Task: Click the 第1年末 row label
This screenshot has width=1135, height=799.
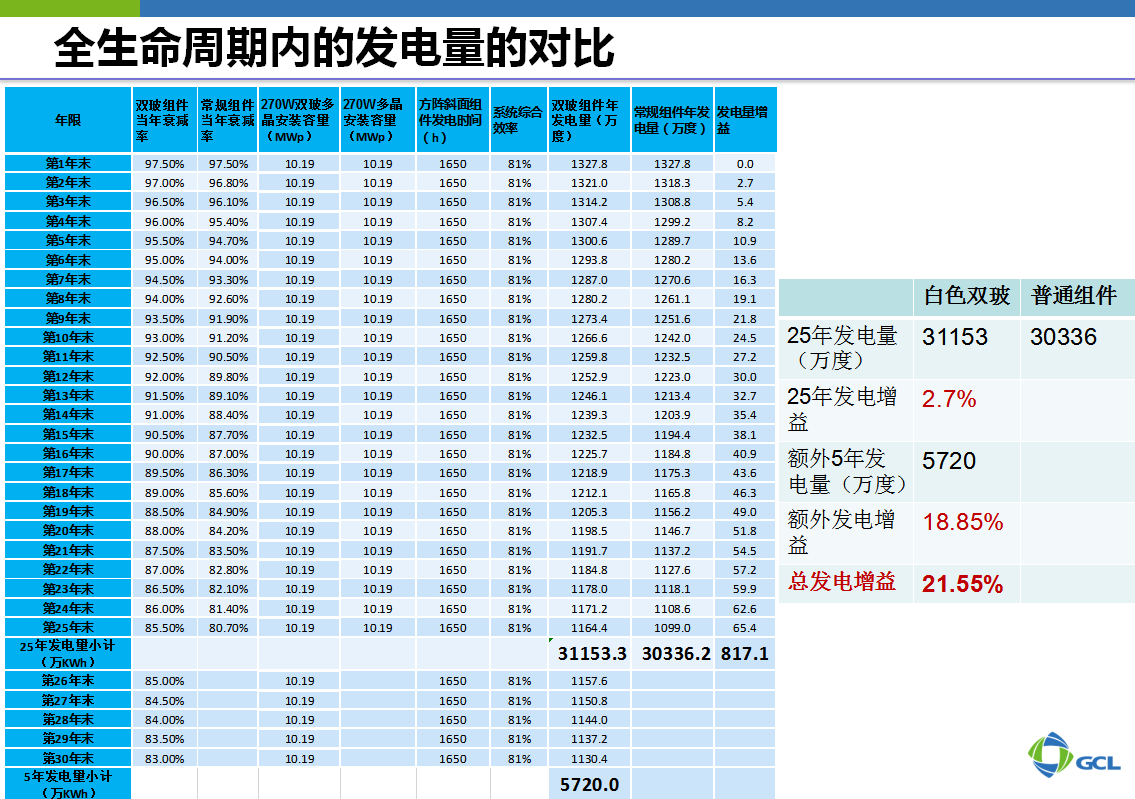Action: [x=68, y=163]
